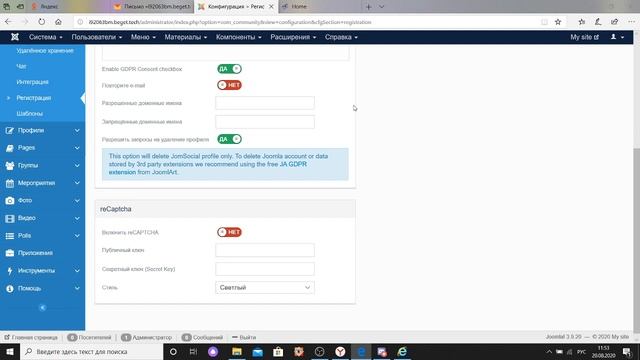Focus the allowed domain names field
The width and height of the screenshot is (640, 360).
click(x=265, y=103)
